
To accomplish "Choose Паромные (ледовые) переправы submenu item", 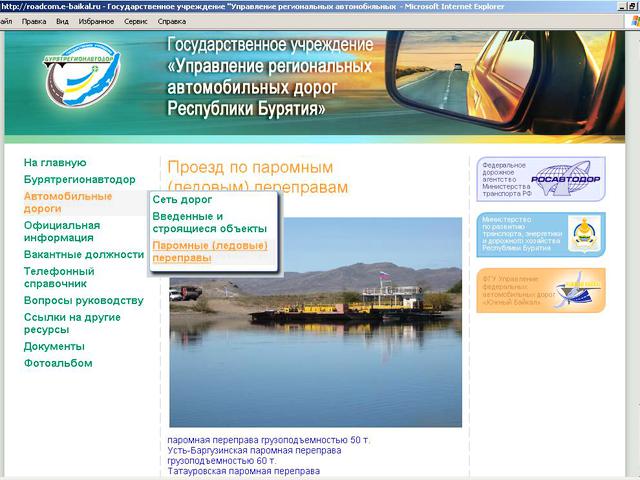I will [x=210, y=251].
